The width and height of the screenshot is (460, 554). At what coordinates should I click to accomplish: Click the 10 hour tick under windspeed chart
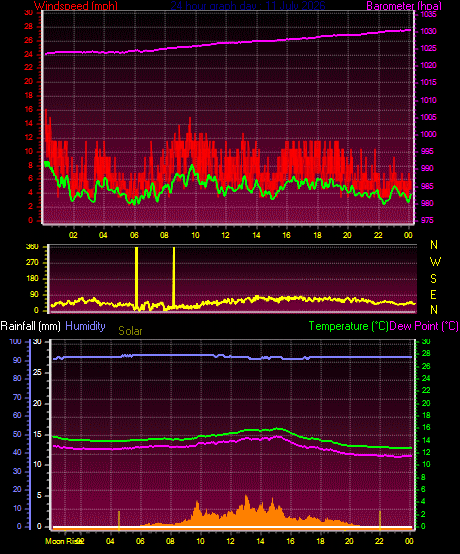tap(195, 235)
